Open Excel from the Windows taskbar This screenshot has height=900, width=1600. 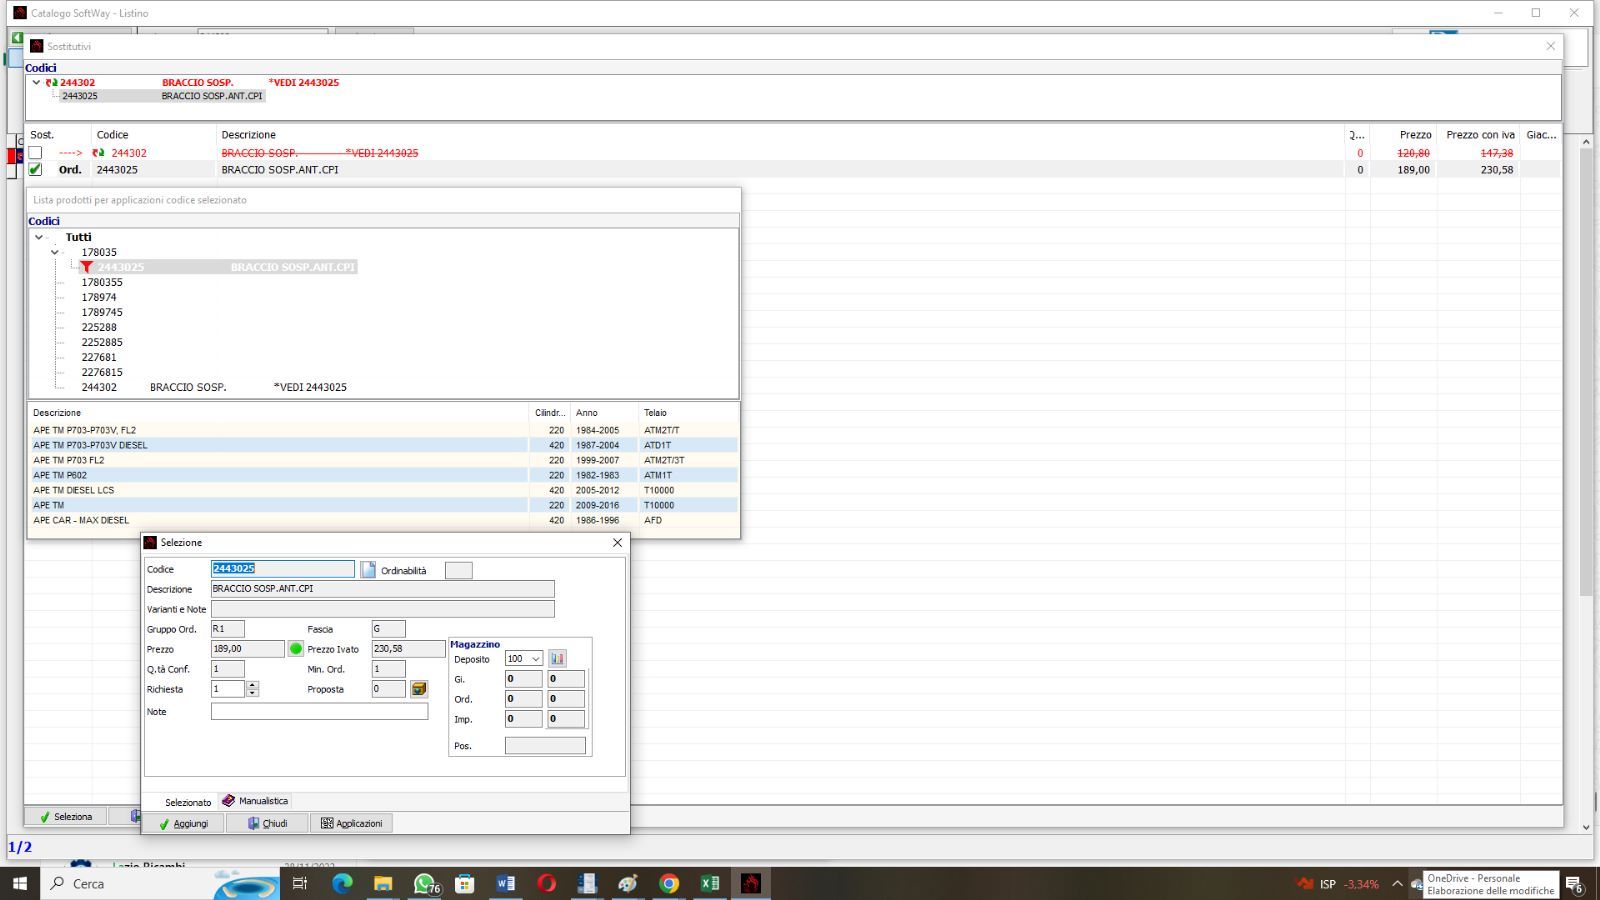pos(709,883)
